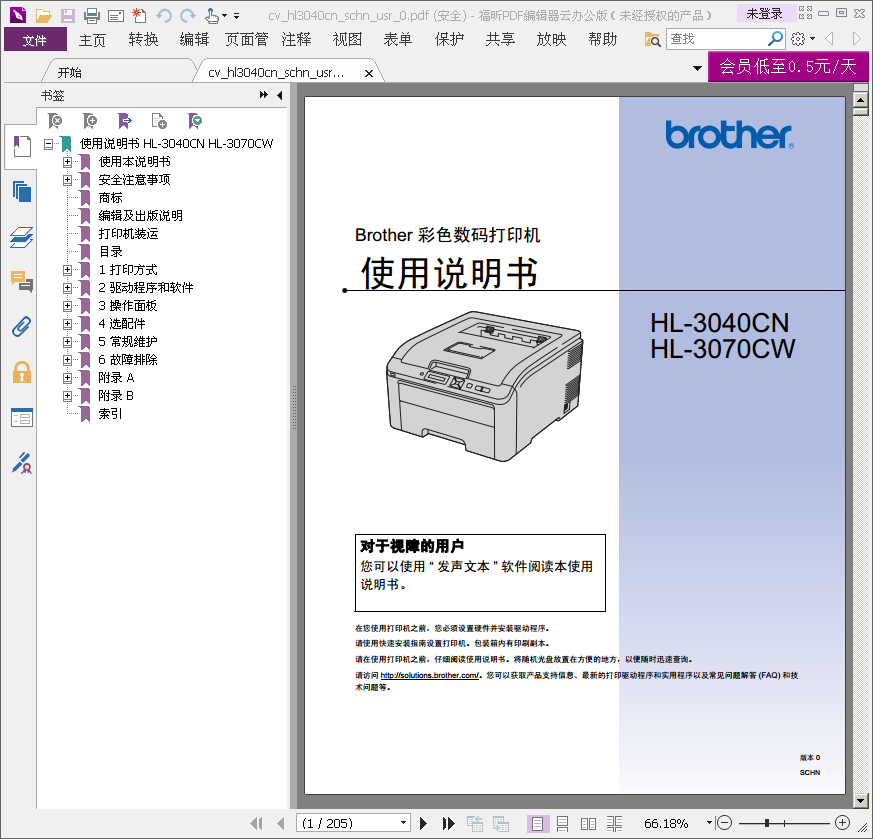Click the search magnifier icon
Image resolution: width=873 pixels, height=839 pixels.
pyautogui.click(x=776, y=38)
